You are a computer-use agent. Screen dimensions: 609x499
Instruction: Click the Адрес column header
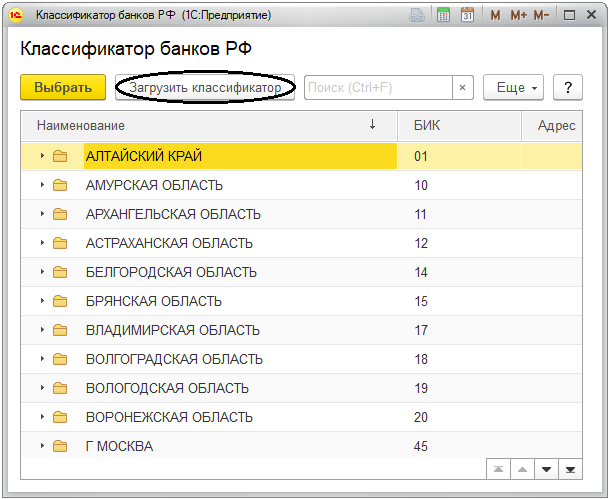pos(552,125)
